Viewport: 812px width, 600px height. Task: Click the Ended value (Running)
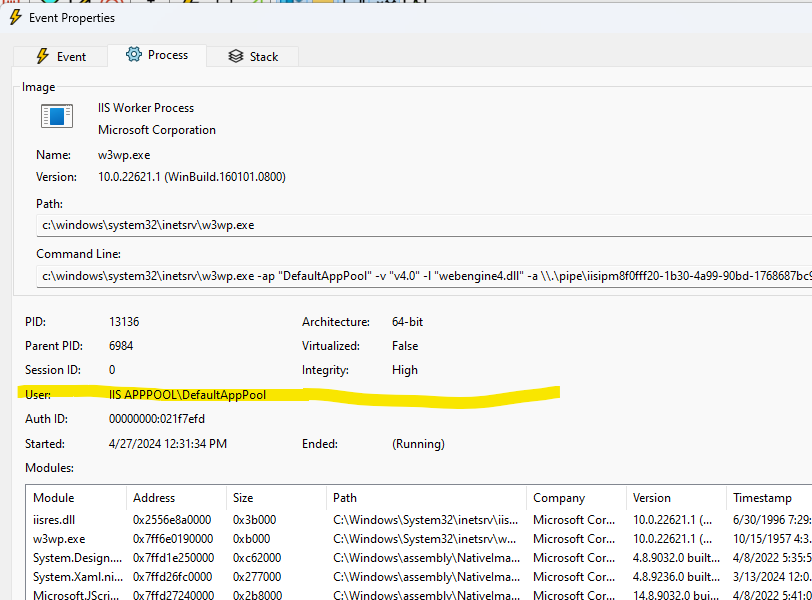pos(418,444)
